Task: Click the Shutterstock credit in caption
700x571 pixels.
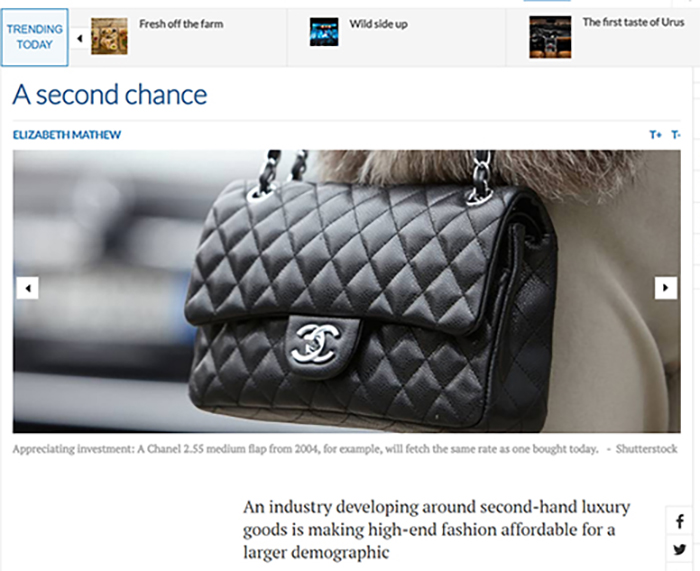Action: (x=646, y=449)
